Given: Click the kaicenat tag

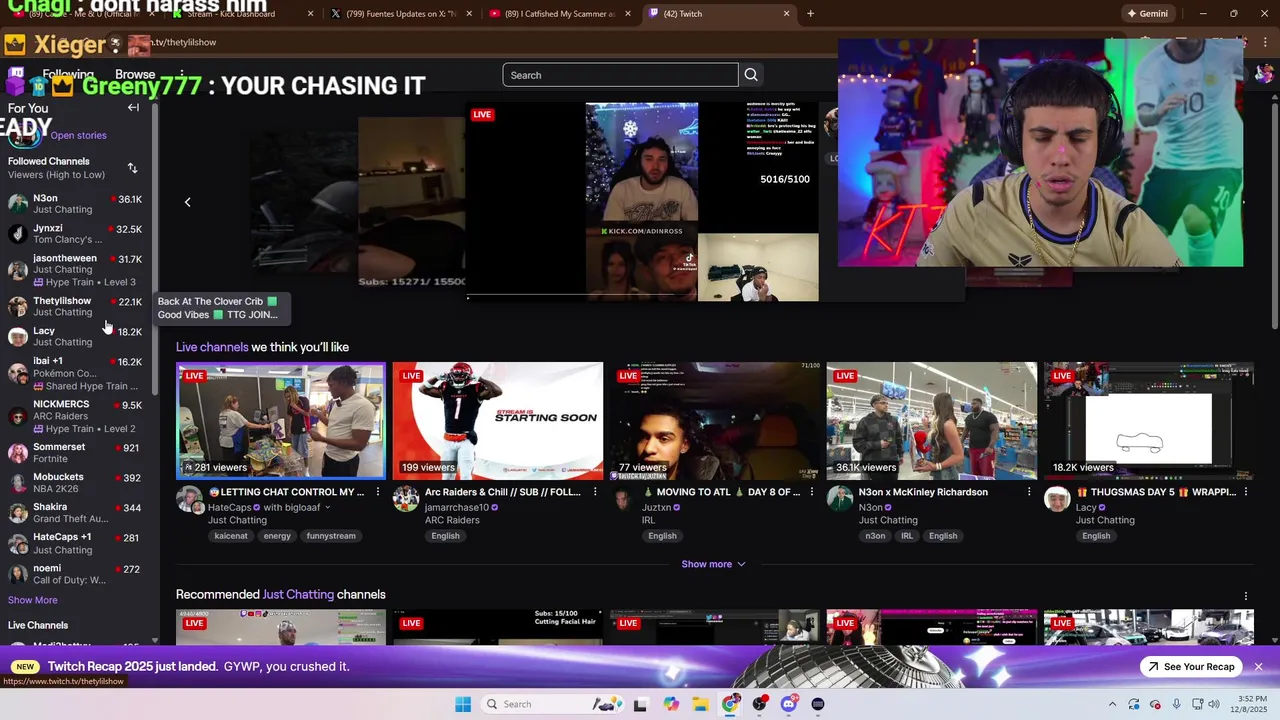Looking at the screenshot, I should click(231, 536).
